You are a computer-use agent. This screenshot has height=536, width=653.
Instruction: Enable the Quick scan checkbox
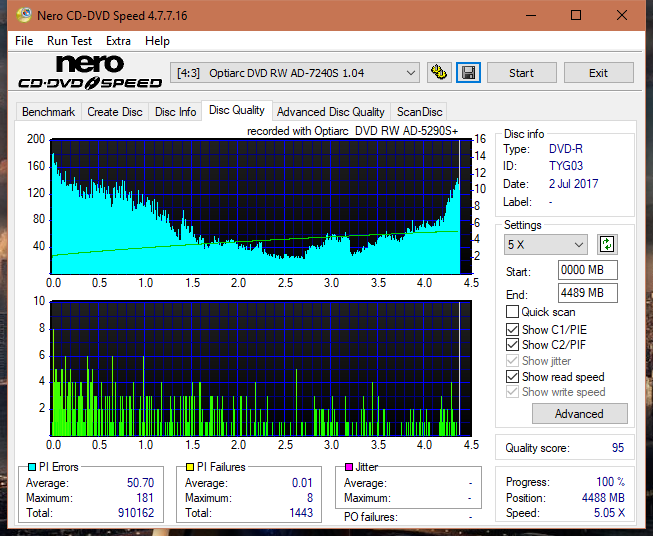(512, 312)
